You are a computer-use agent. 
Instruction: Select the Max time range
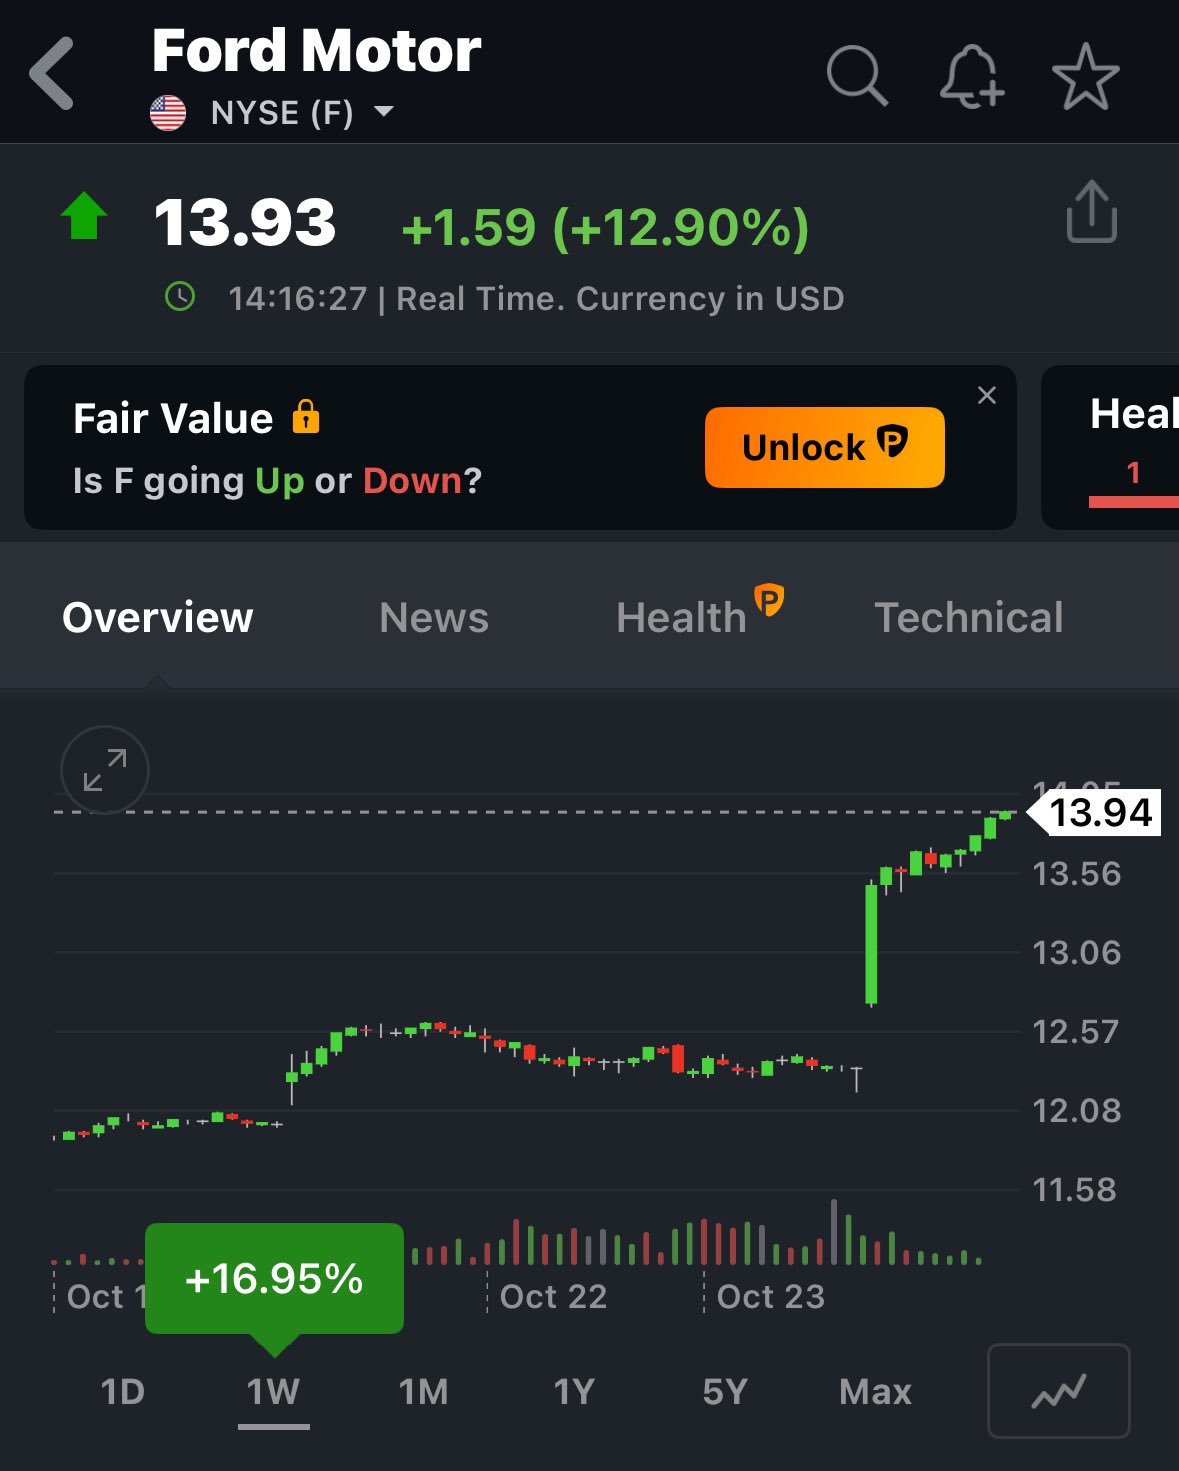[x=875, y=1391]
